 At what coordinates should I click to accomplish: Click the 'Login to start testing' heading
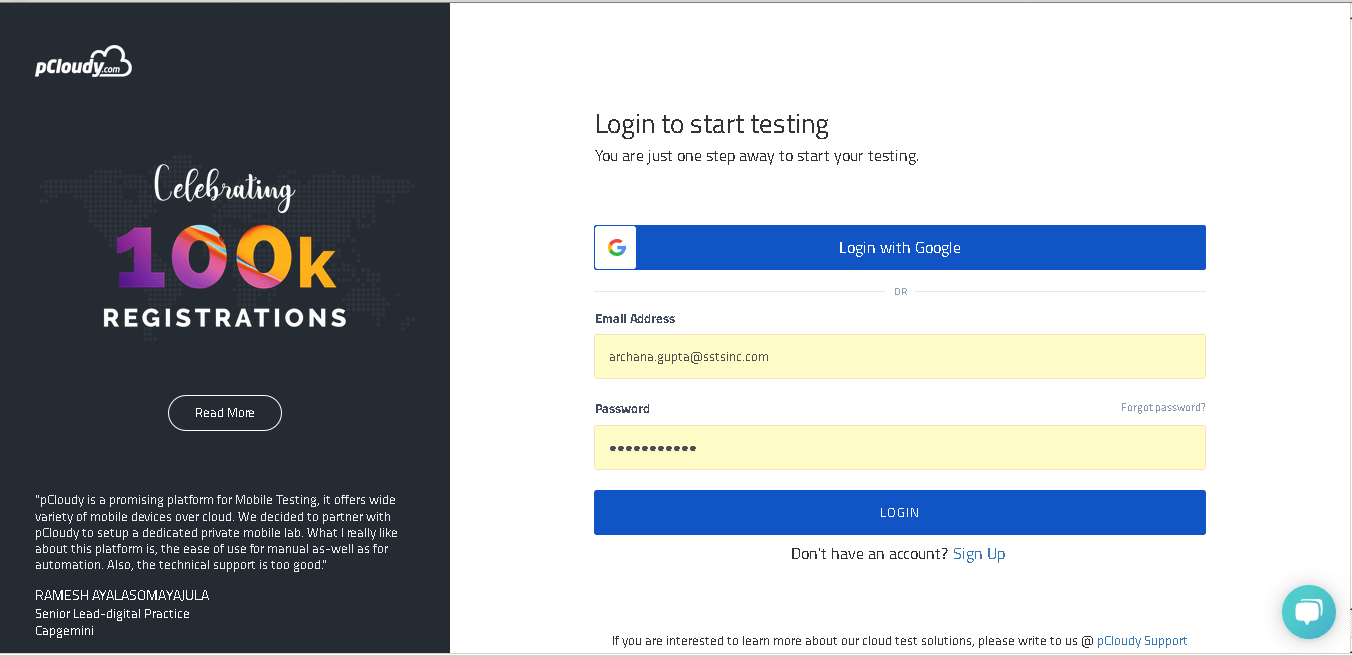[712, 124]
